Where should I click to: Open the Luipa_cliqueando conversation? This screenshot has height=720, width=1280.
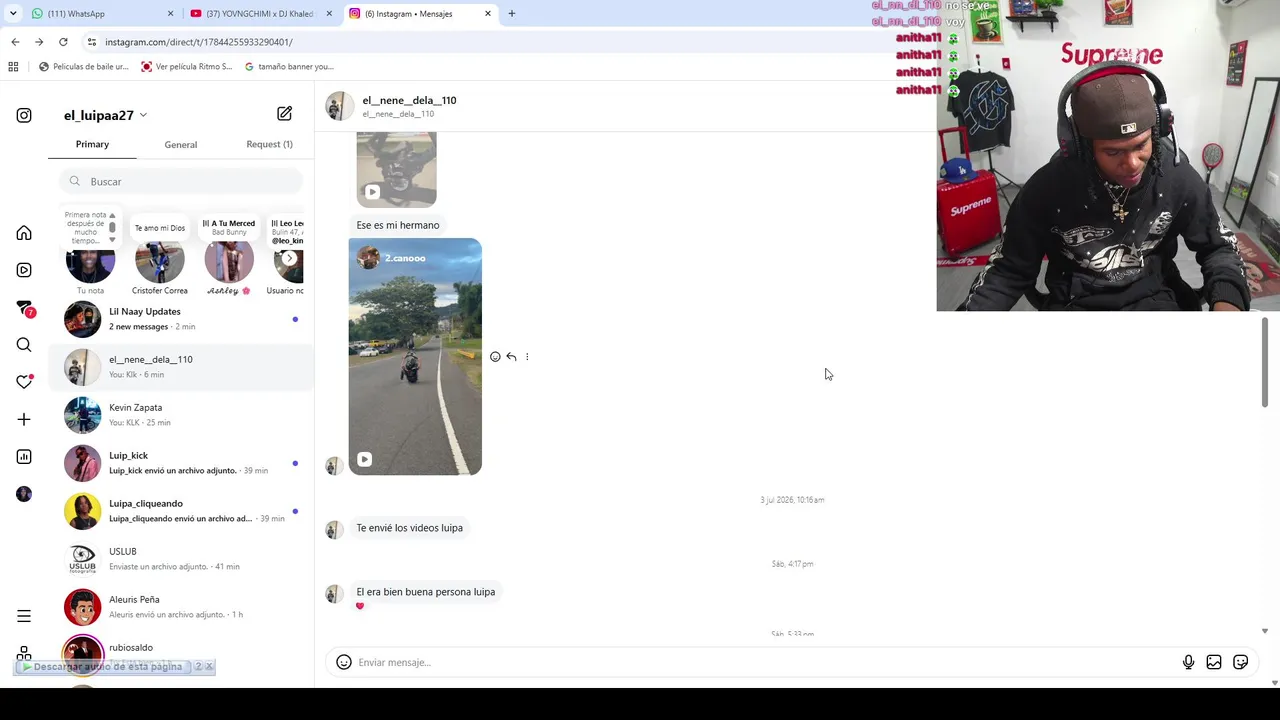(181, 511)
